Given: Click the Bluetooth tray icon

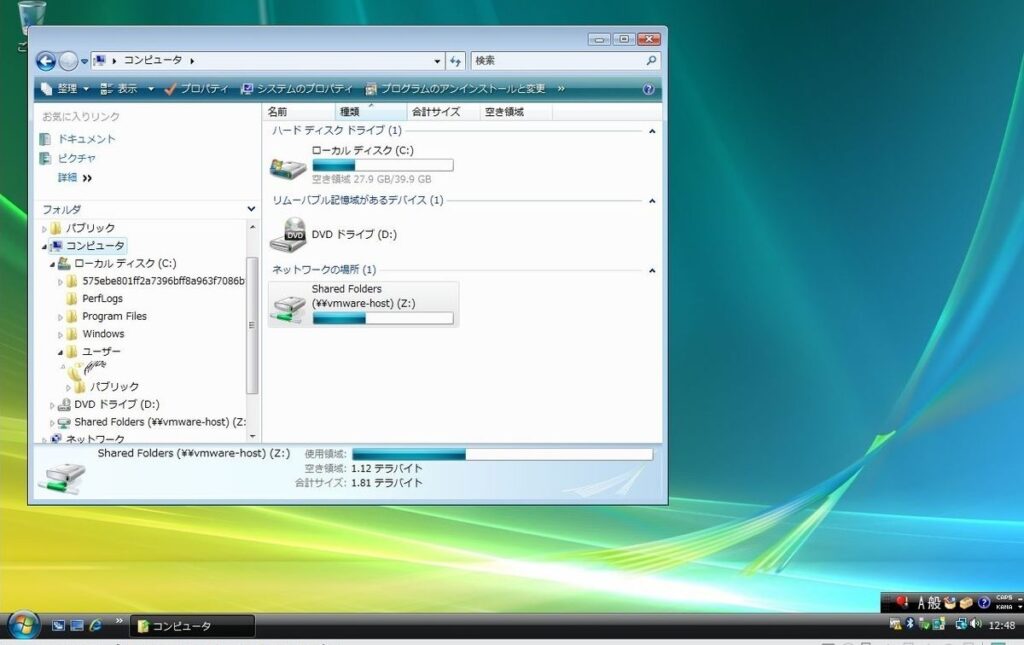Looking at the screenshot, I should (x=910, y=624).
